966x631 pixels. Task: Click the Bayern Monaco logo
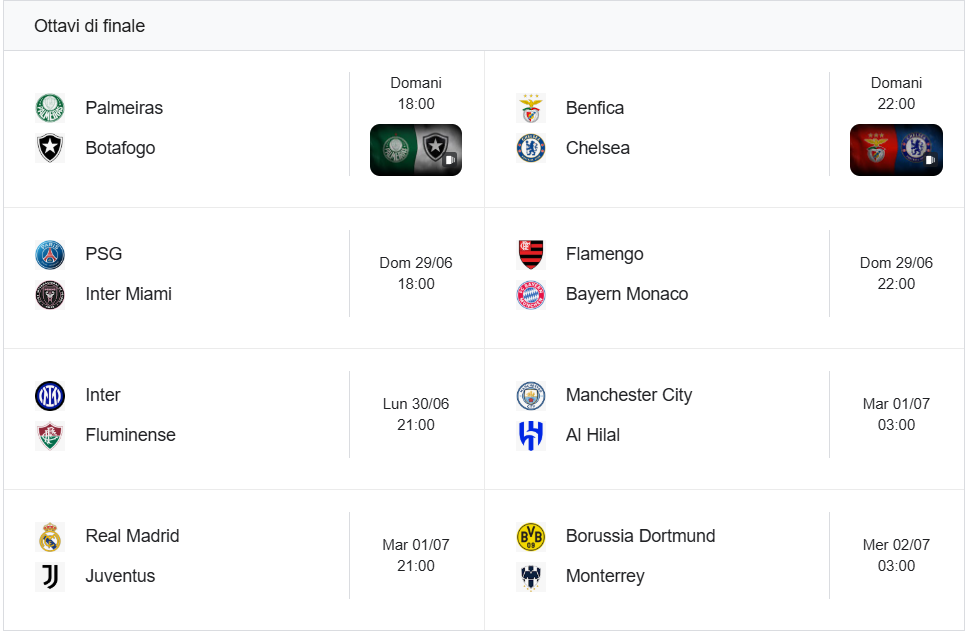point(530,295)
